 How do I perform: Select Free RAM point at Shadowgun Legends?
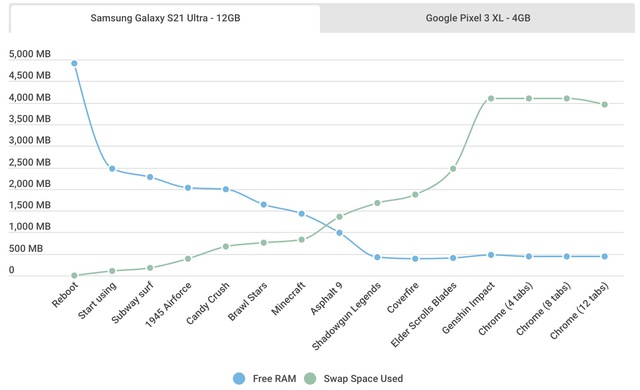pos(377,257)
